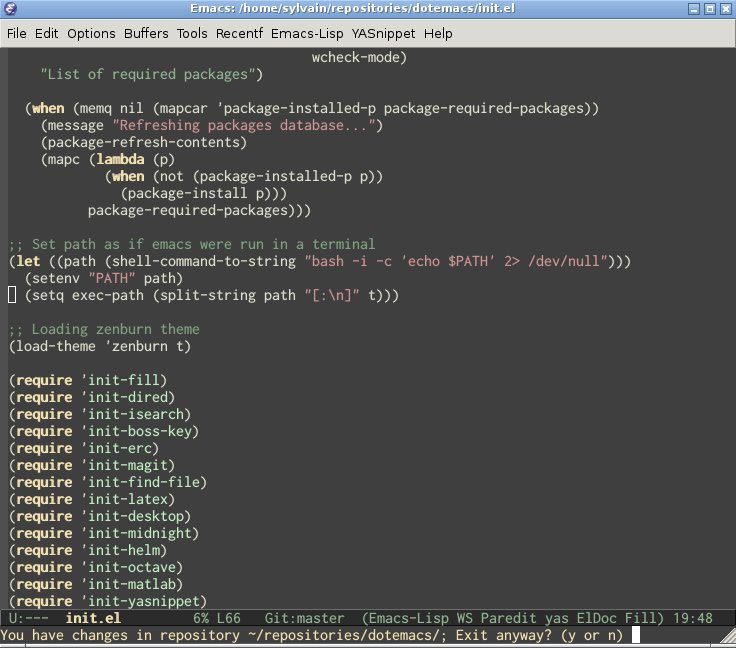Click the require 'init-matlab line
Screen dimensions: 736x648
click(96, 585)
